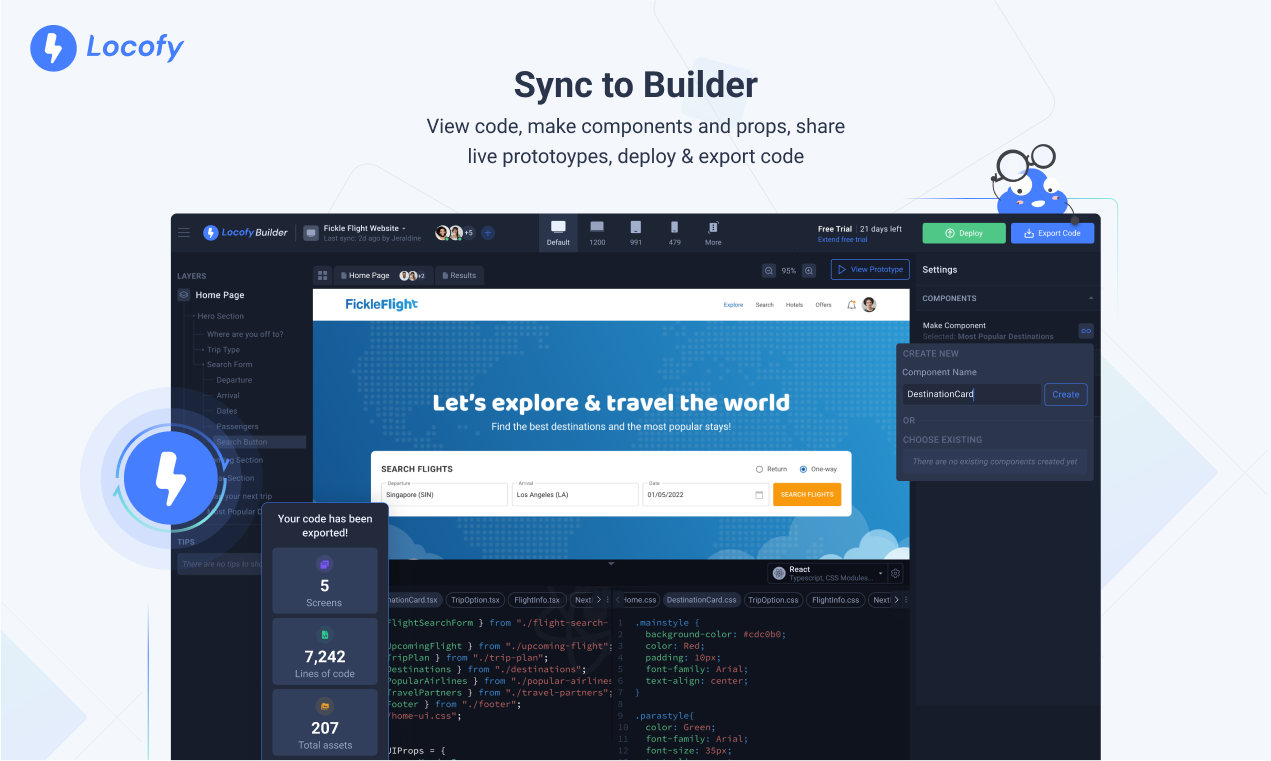This screenshot has width=1271, height=761.
Task: Open the hamburger menu in Locofy Builder
Action: pos(184,233)
